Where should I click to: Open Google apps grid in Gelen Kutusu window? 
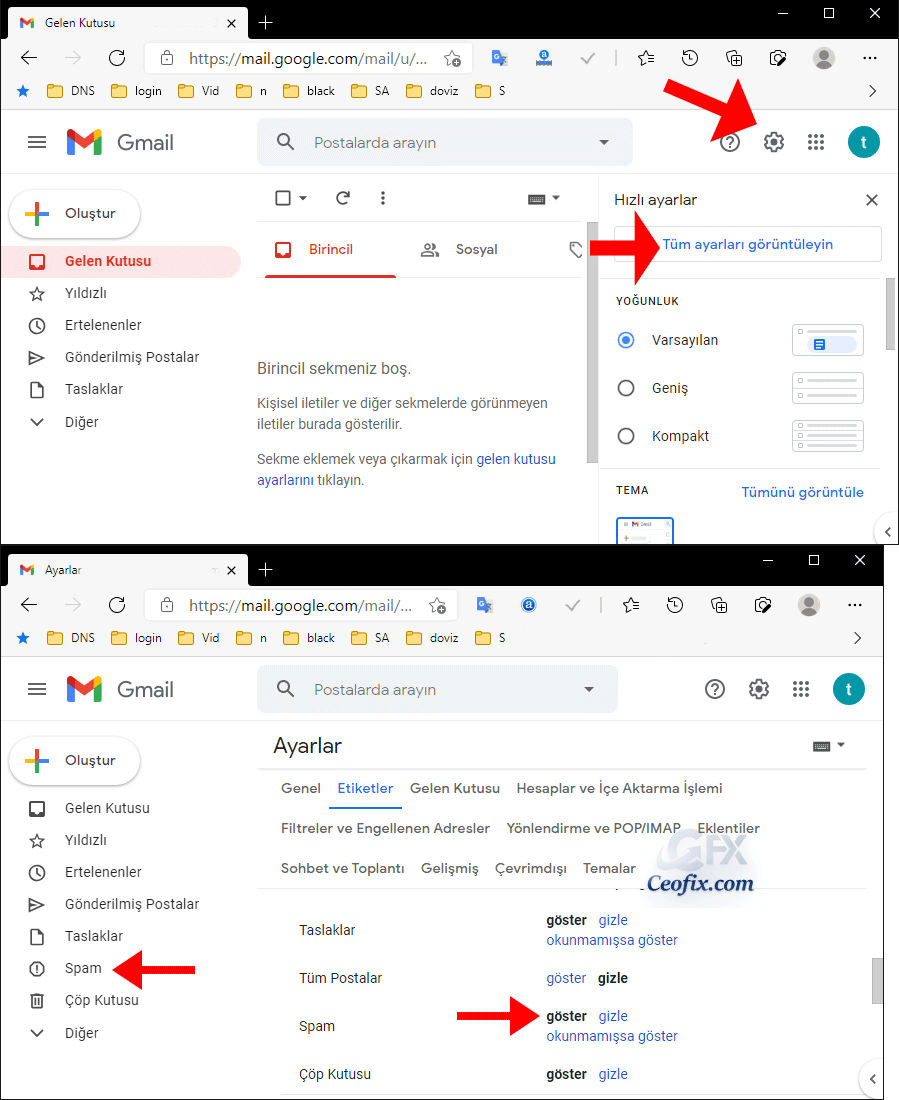pos(815,142)
